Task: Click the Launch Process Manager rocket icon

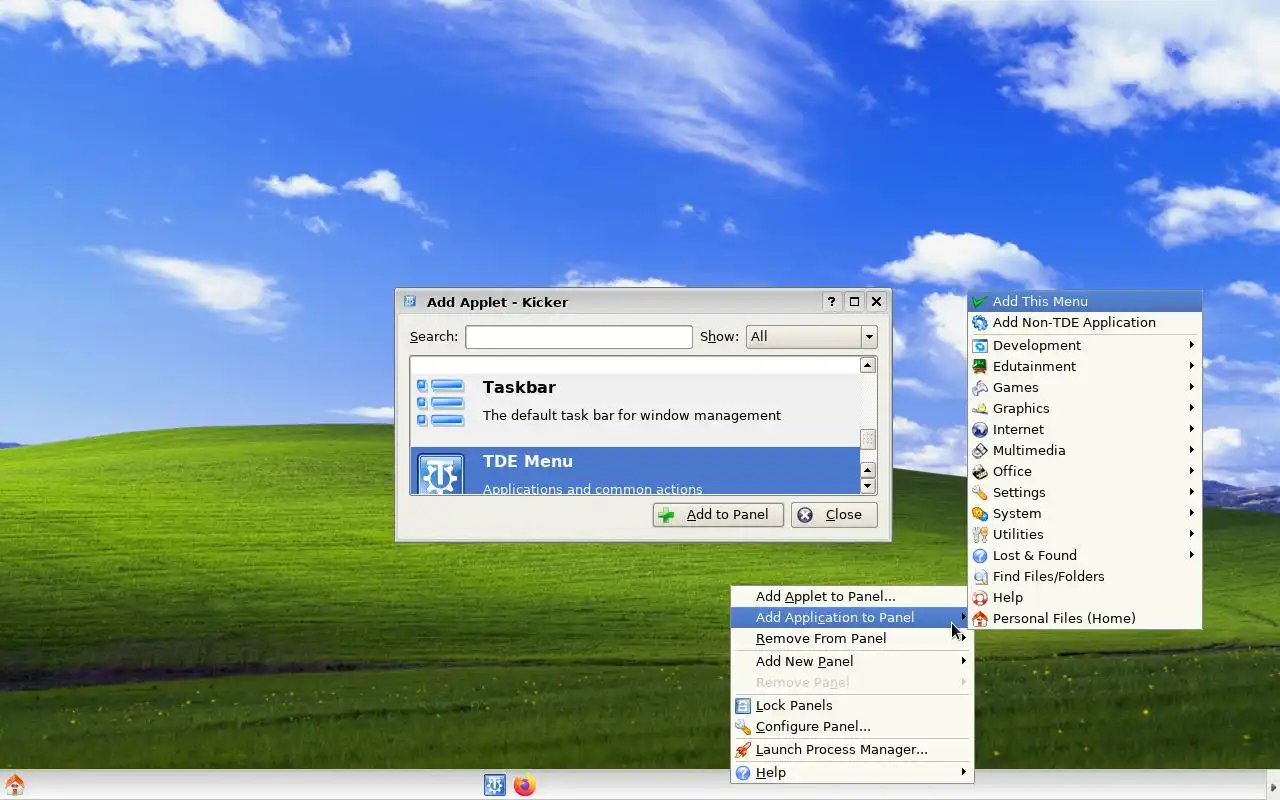Action: click(743, 750)
